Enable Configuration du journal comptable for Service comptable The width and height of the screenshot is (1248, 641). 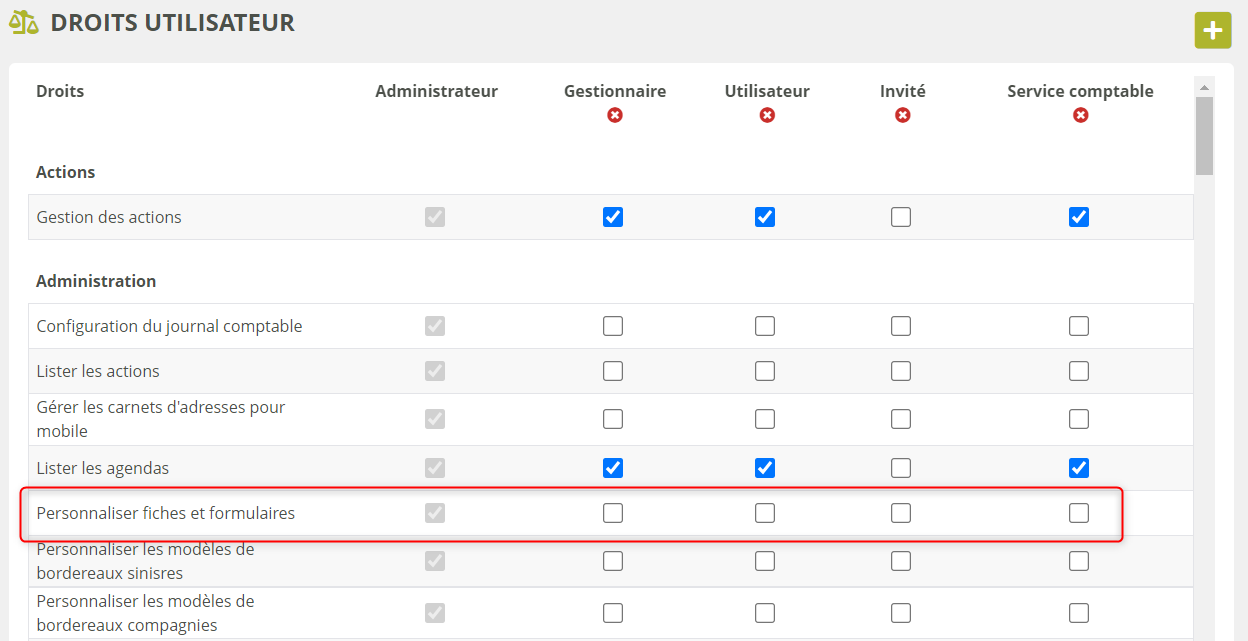pos(1079,326)
